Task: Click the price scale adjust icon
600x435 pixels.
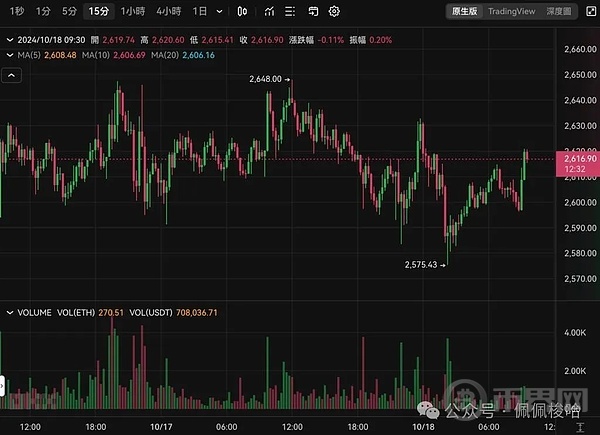Action: (x=580, y=427)
